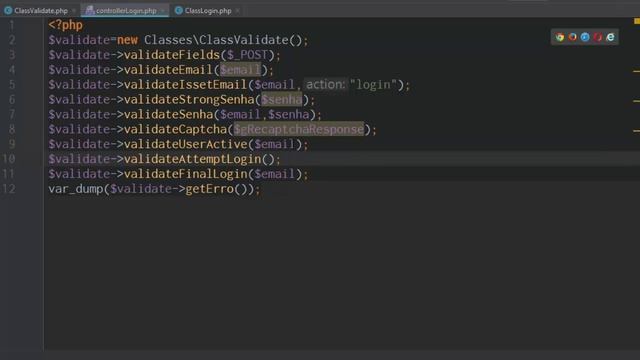Click line number 12 in gutter
The width and height of the screenshot is (640, 360).
[x=9, y=189]
